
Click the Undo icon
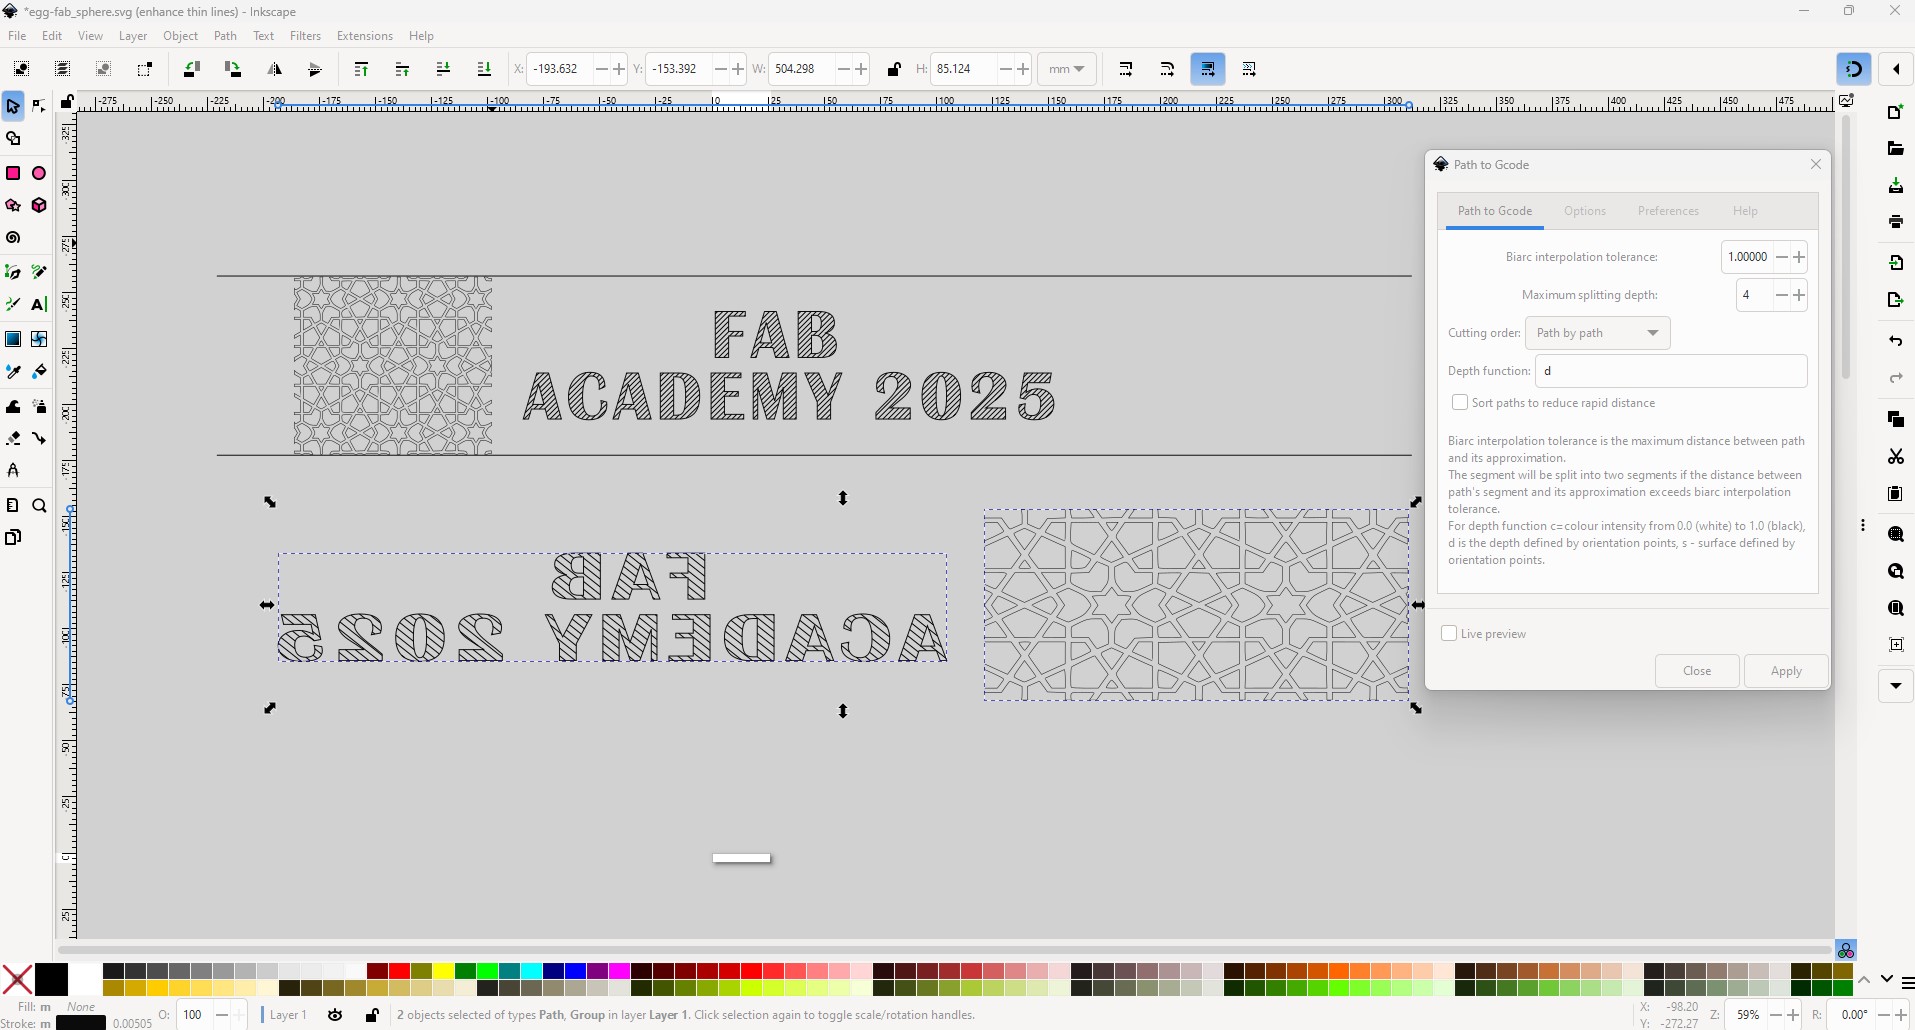click(x=1895, y=341)
